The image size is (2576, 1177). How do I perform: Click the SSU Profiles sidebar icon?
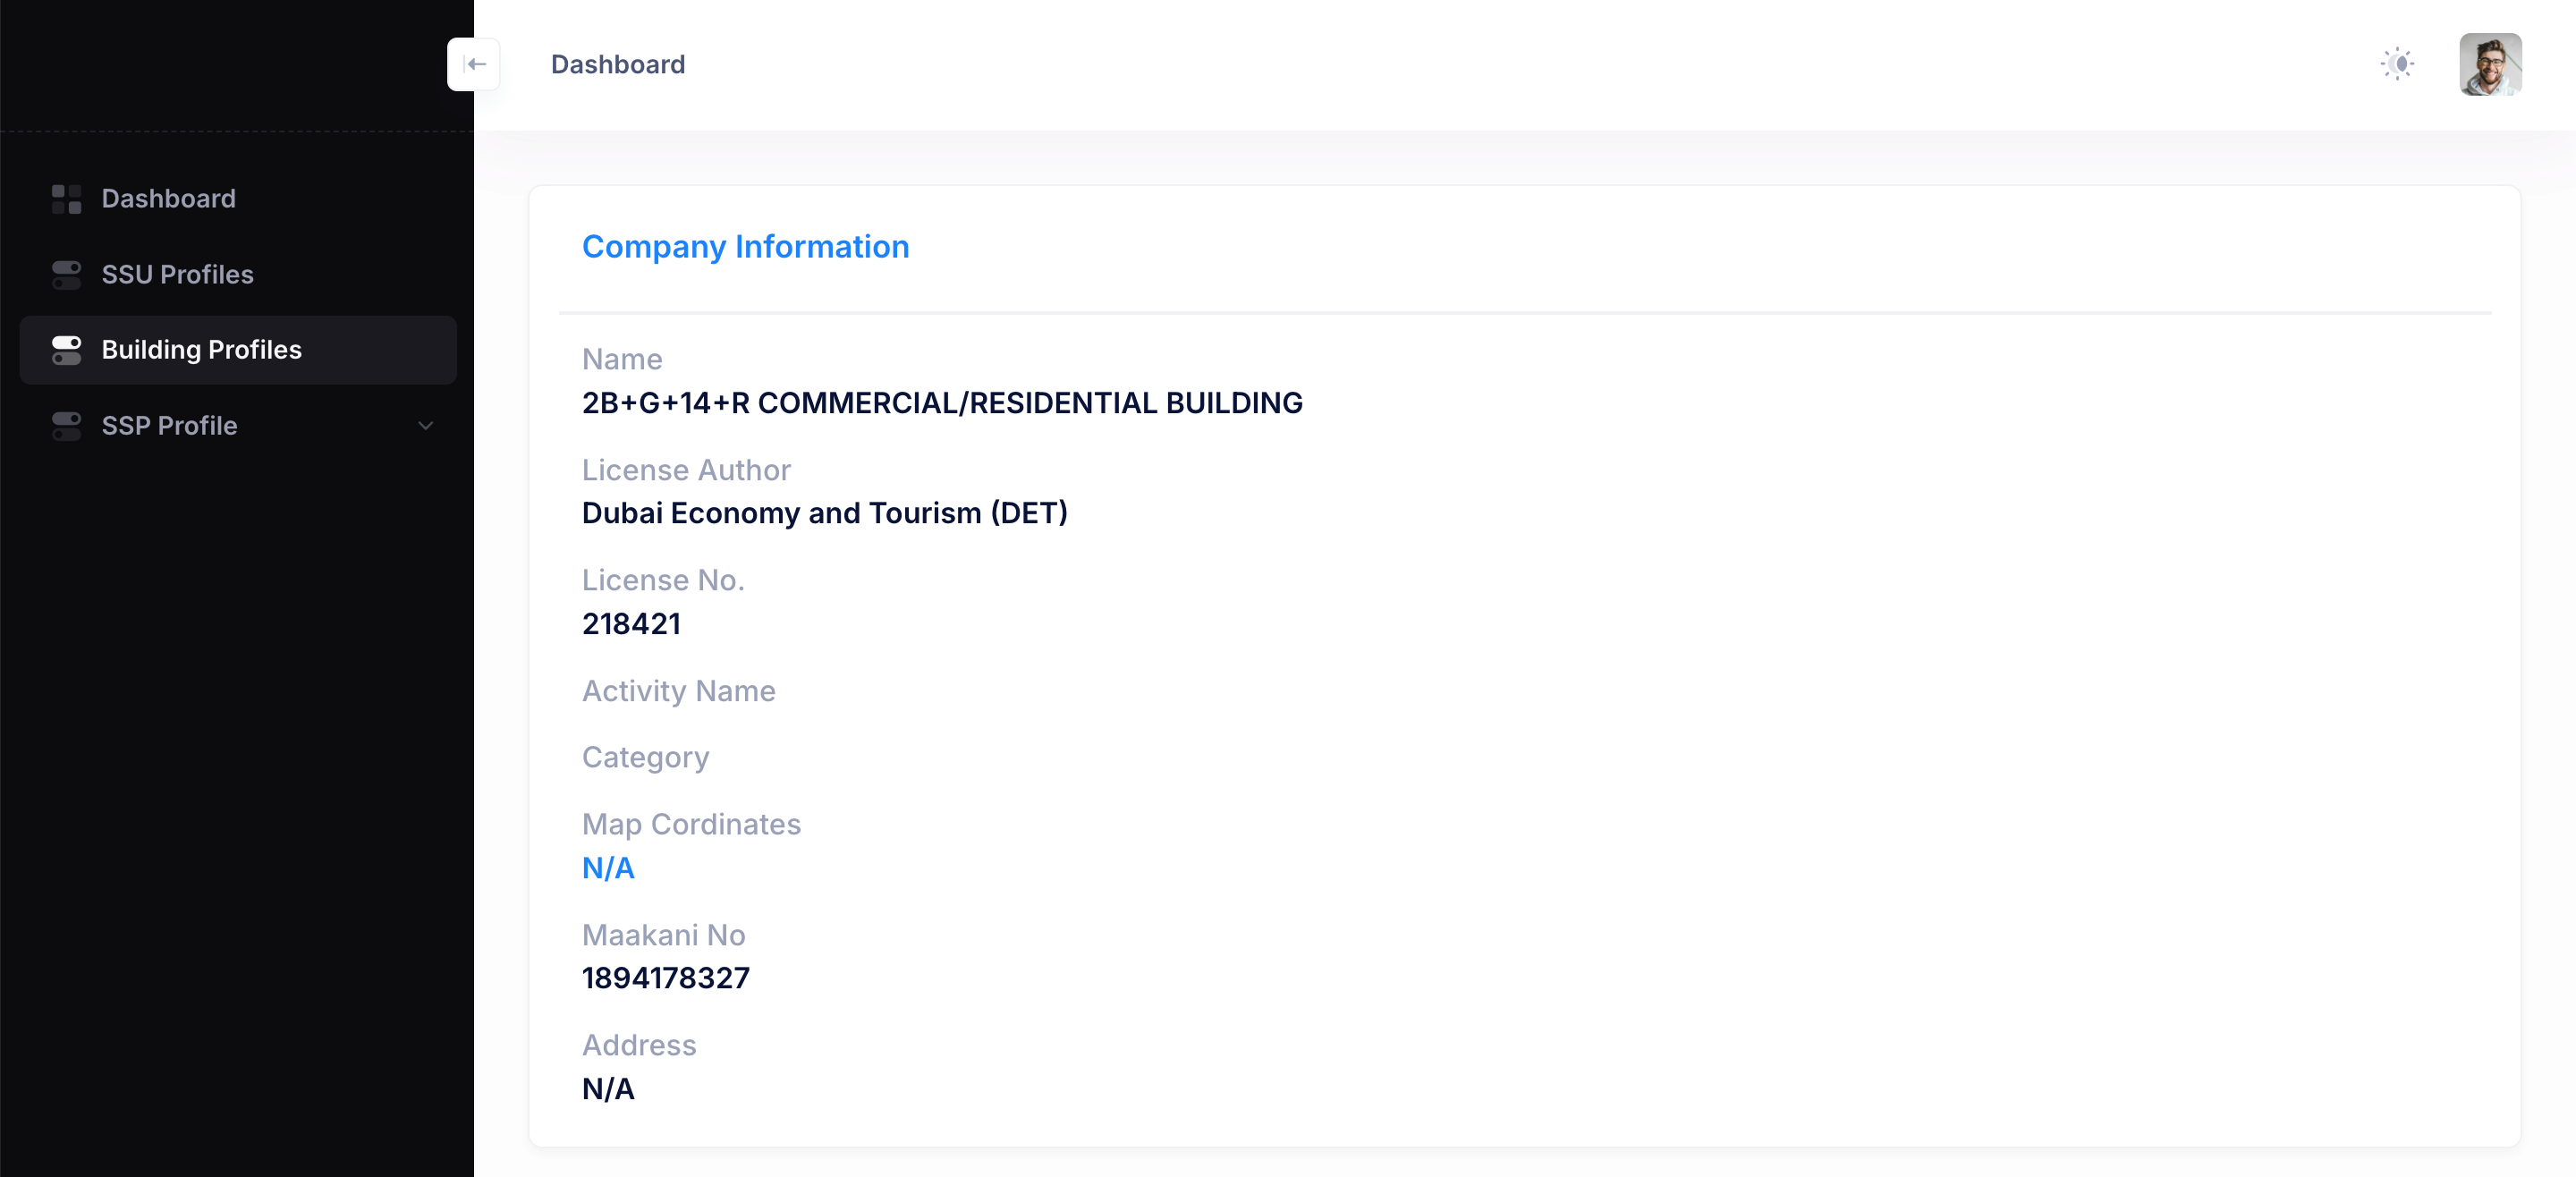(x=66, y=274)
